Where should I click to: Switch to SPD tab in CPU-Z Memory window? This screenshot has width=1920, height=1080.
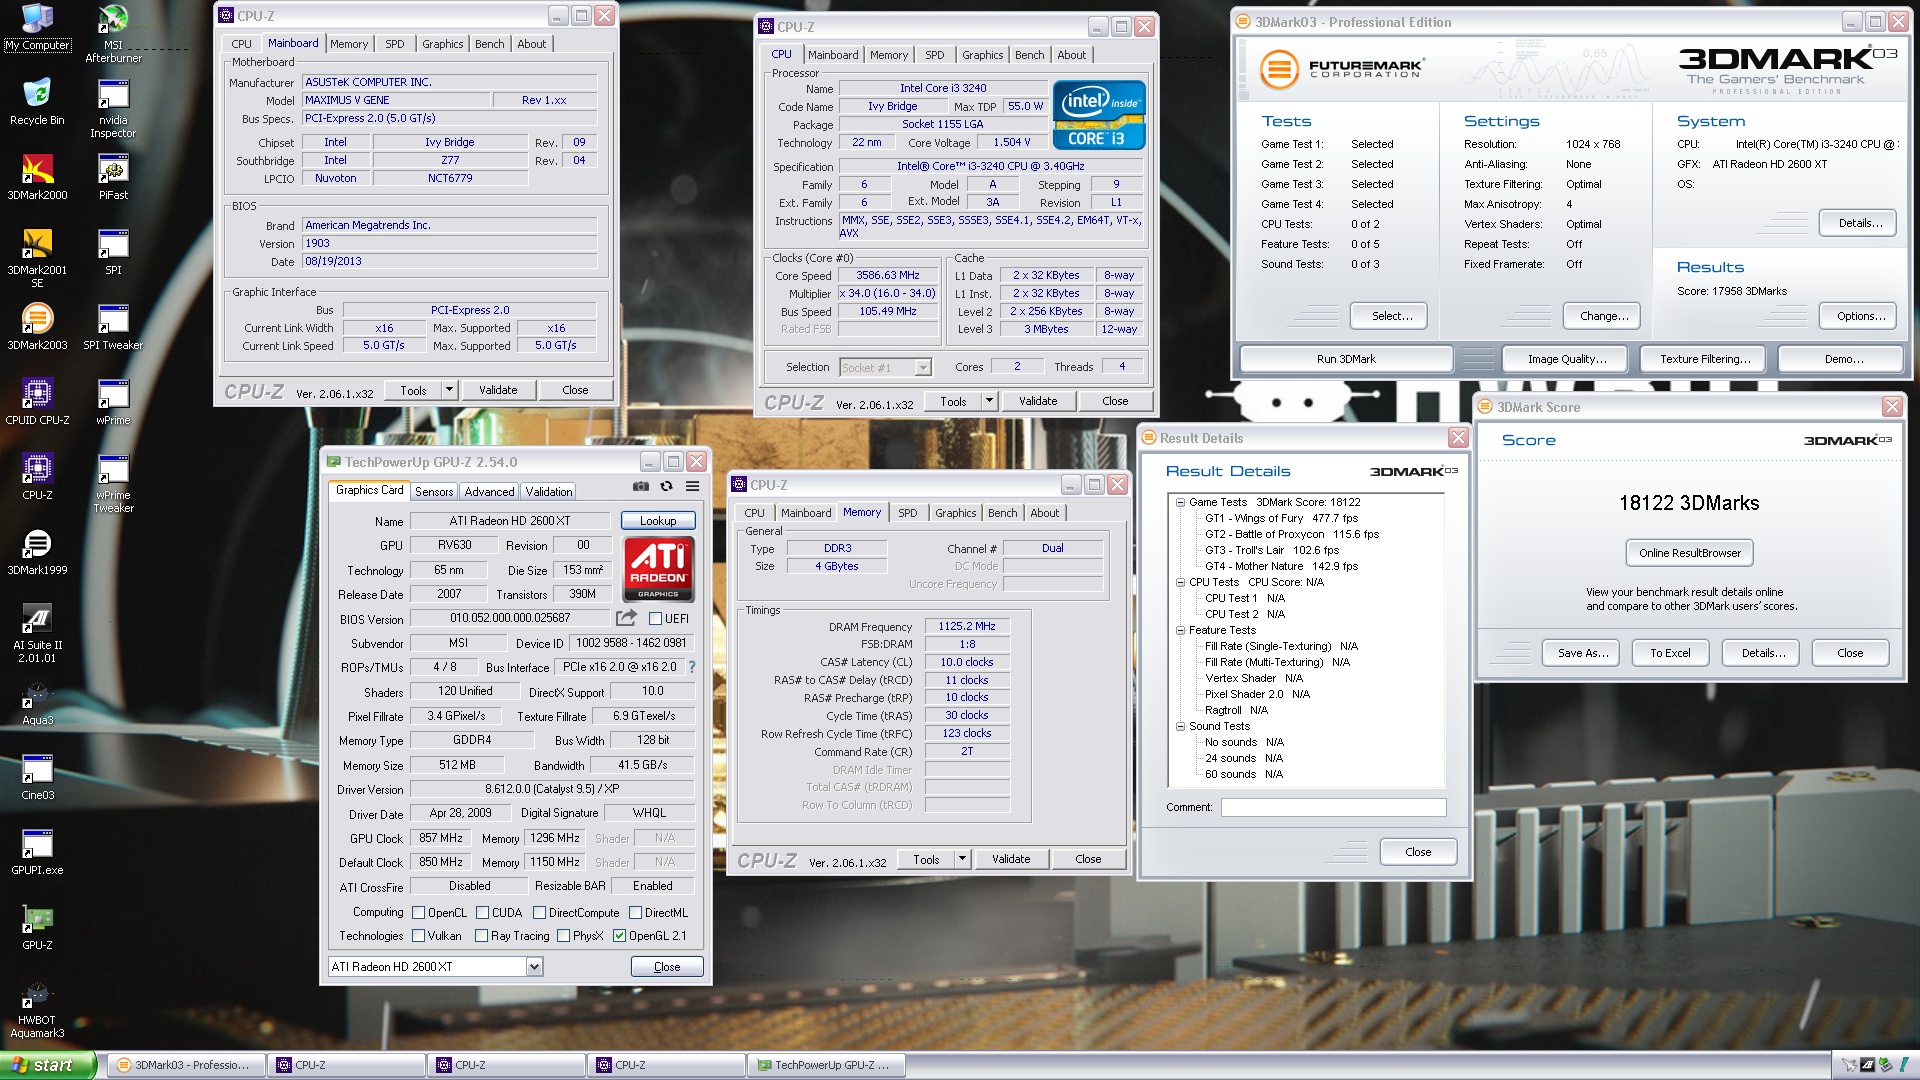tap(907, 513)
